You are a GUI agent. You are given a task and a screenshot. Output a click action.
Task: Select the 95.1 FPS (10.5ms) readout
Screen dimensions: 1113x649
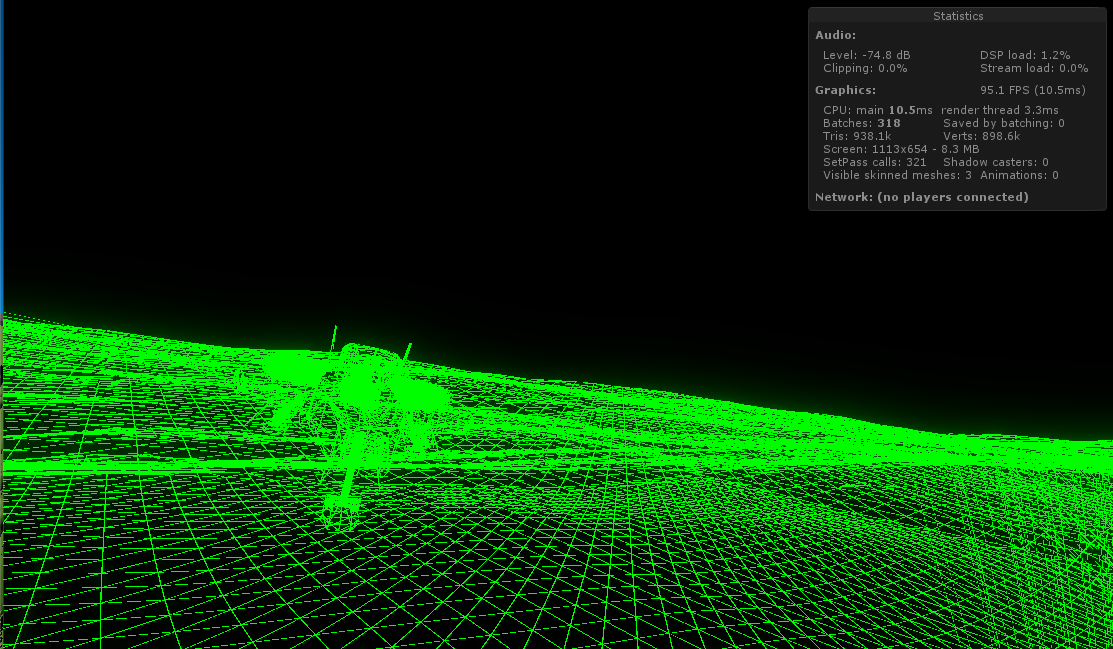point(1033,90)
